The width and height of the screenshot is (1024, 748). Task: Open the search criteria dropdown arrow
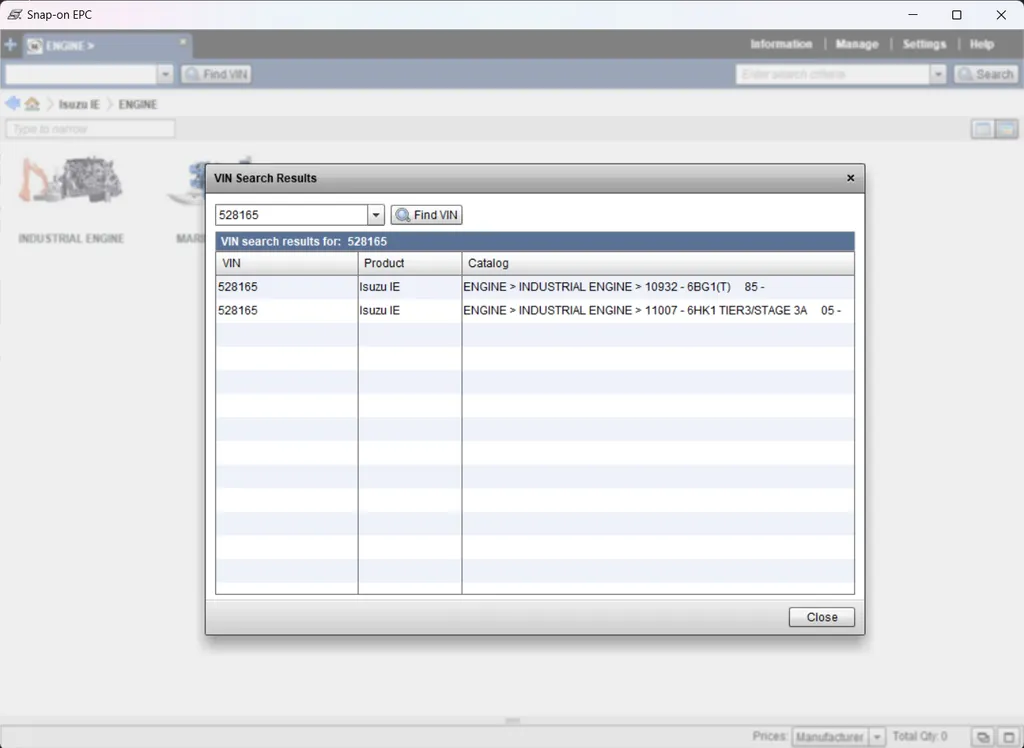(938, 74)
